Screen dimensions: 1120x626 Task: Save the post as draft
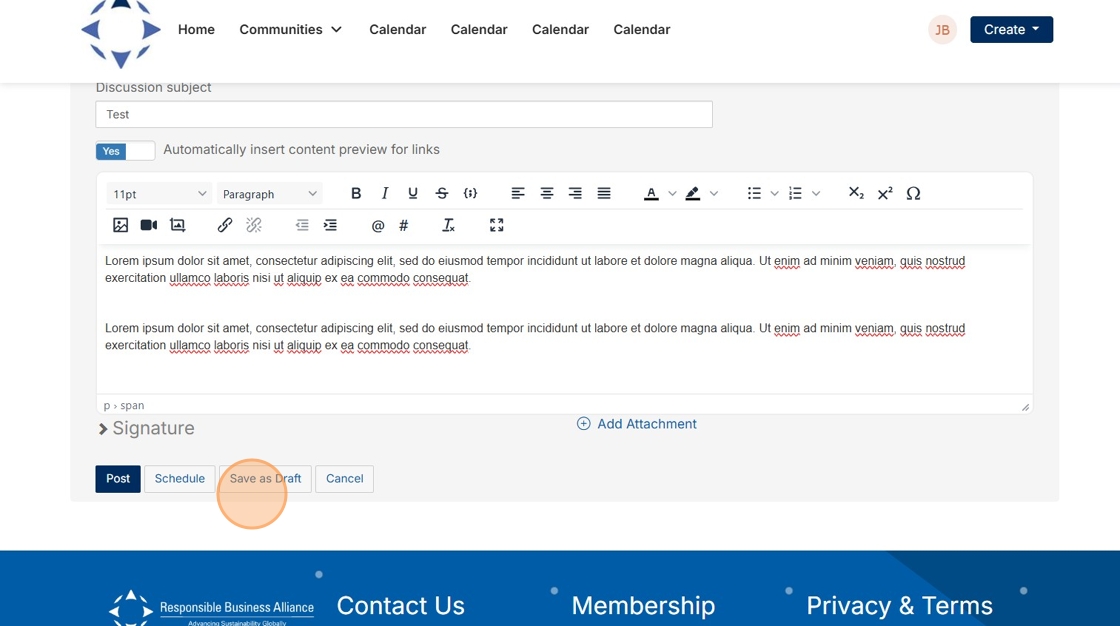click(x=265, y=479)
